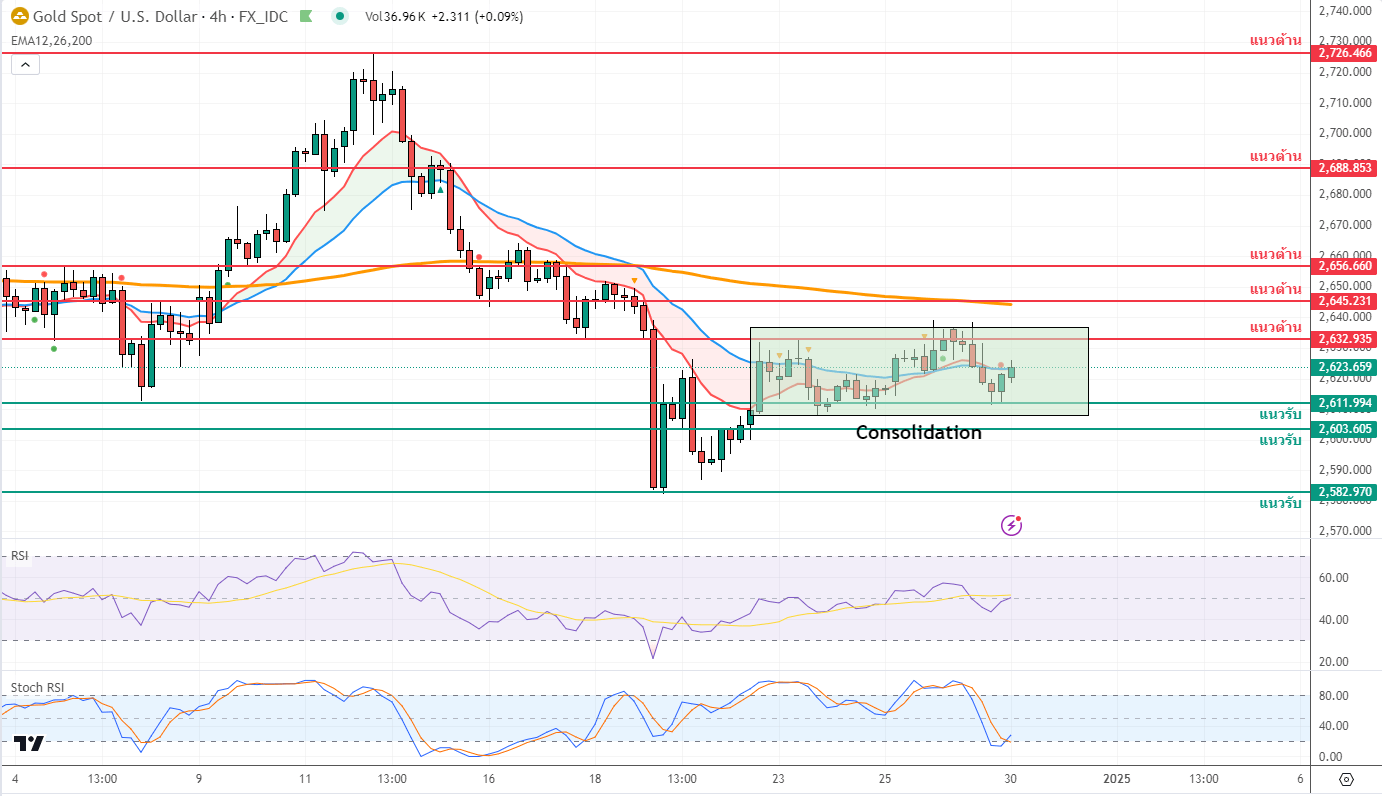Click the 2,740.000 price axis label
Image resolution: width=1382 pixels, height=796 pixels.
pos(1344,11)
